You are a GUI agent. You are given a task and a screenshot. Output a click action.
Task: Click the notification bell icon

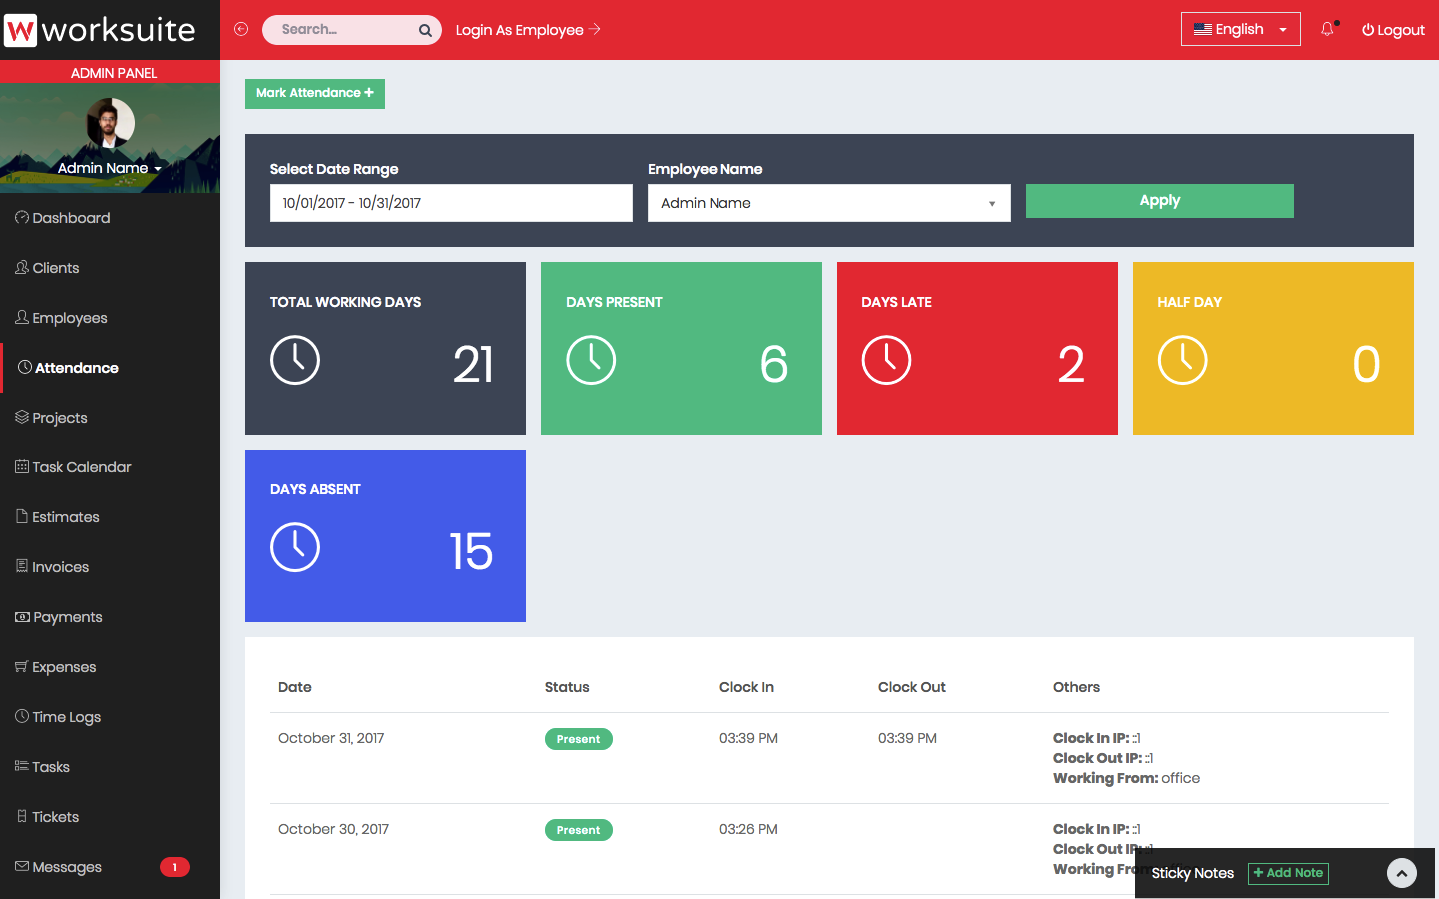pos(1327,29)
